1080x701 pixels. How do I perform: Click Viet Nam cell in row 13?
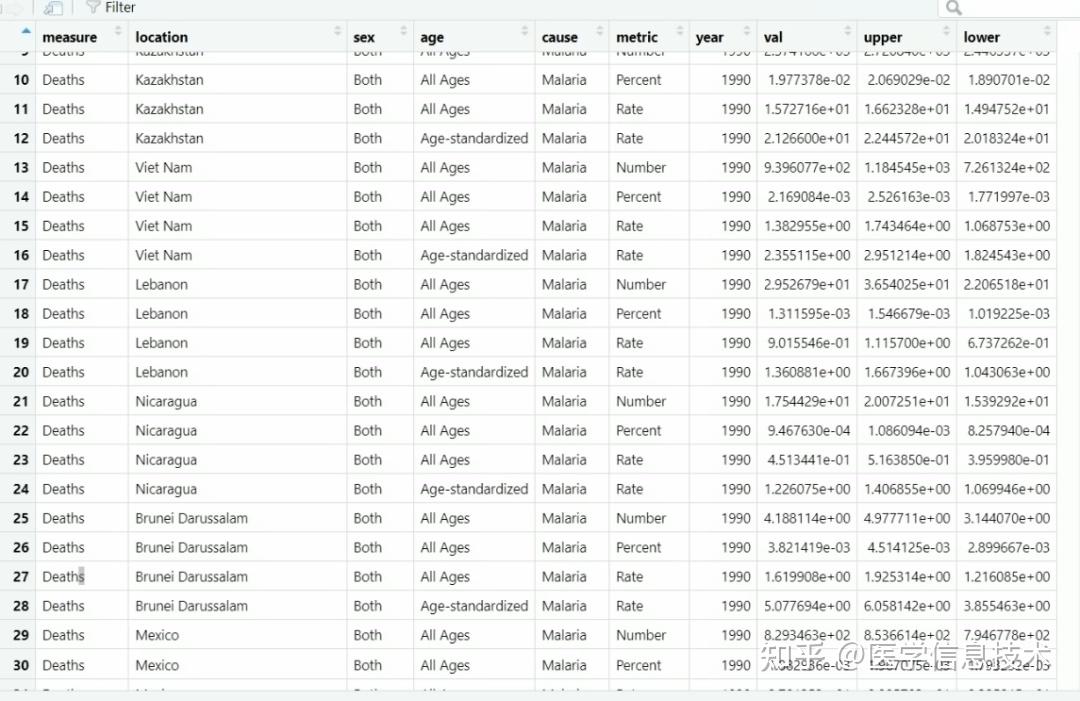coord(164,167)
